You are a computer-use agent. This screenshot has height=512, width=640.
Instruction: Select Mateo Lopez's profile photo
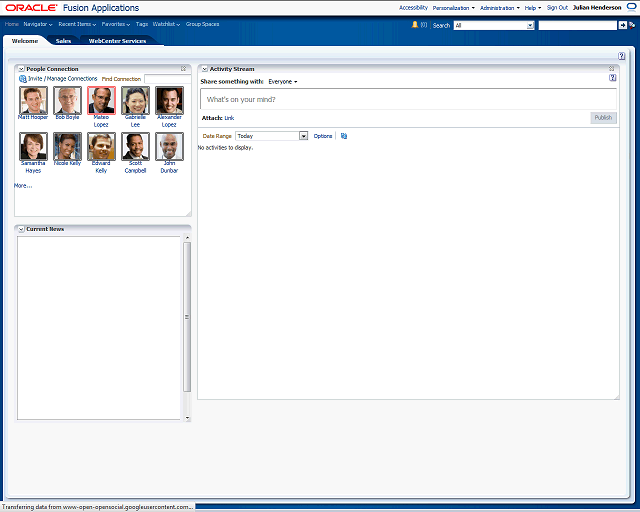tap(101, 100)
